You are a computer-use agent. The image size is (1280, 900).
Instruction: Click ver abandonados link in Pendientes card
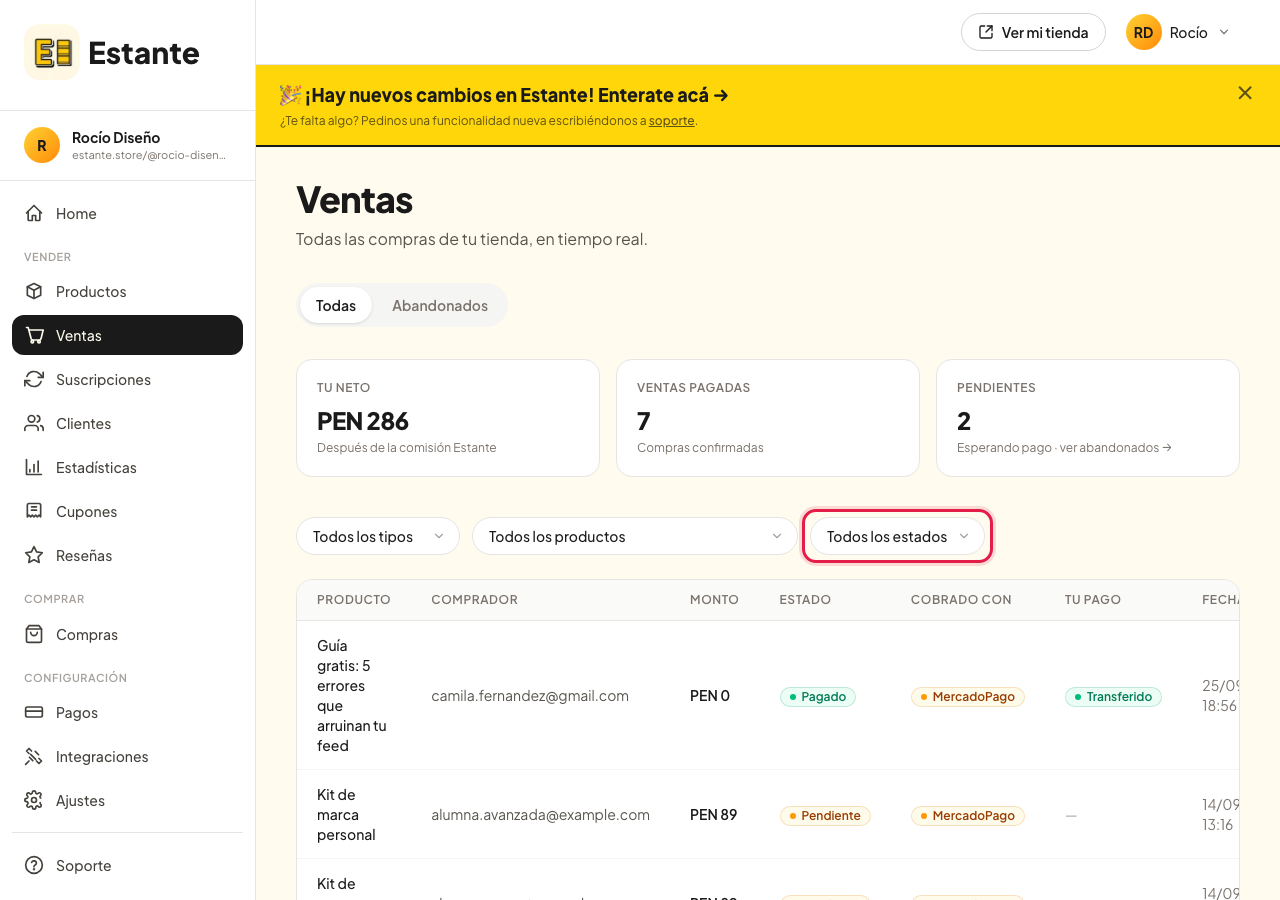1114,448
